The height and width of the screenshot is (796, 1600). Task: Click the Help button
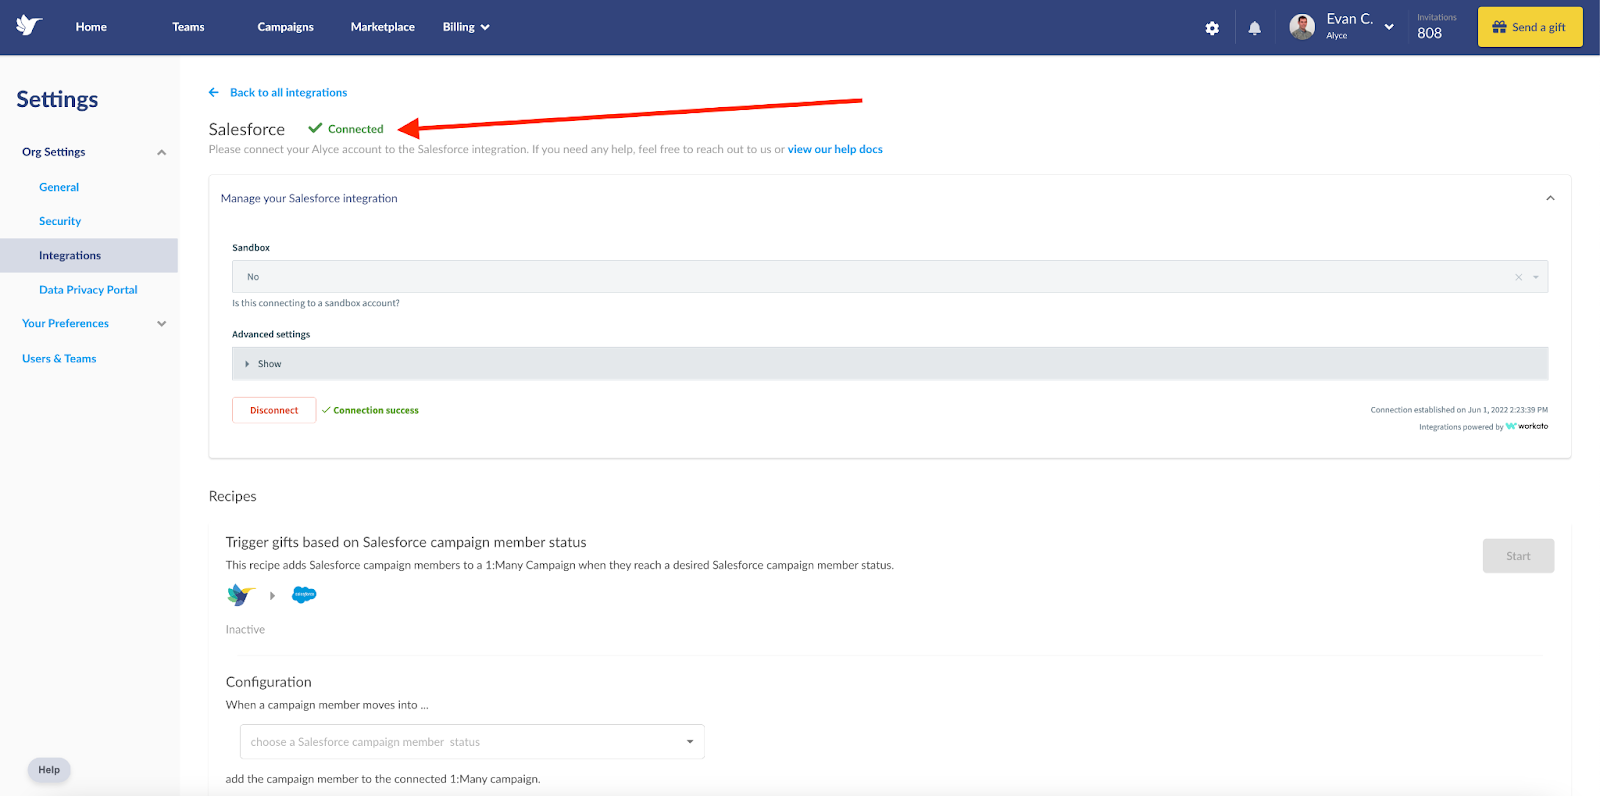coord(49,770)
